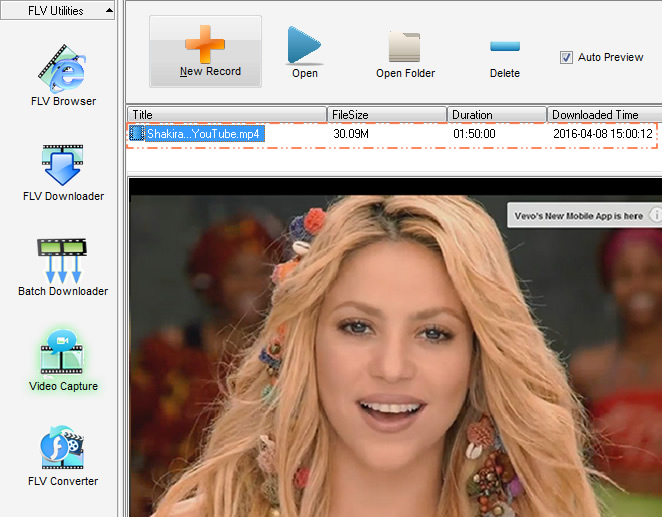Sort list by Duration column header
The image size is (662, 517).
[497, 115]
